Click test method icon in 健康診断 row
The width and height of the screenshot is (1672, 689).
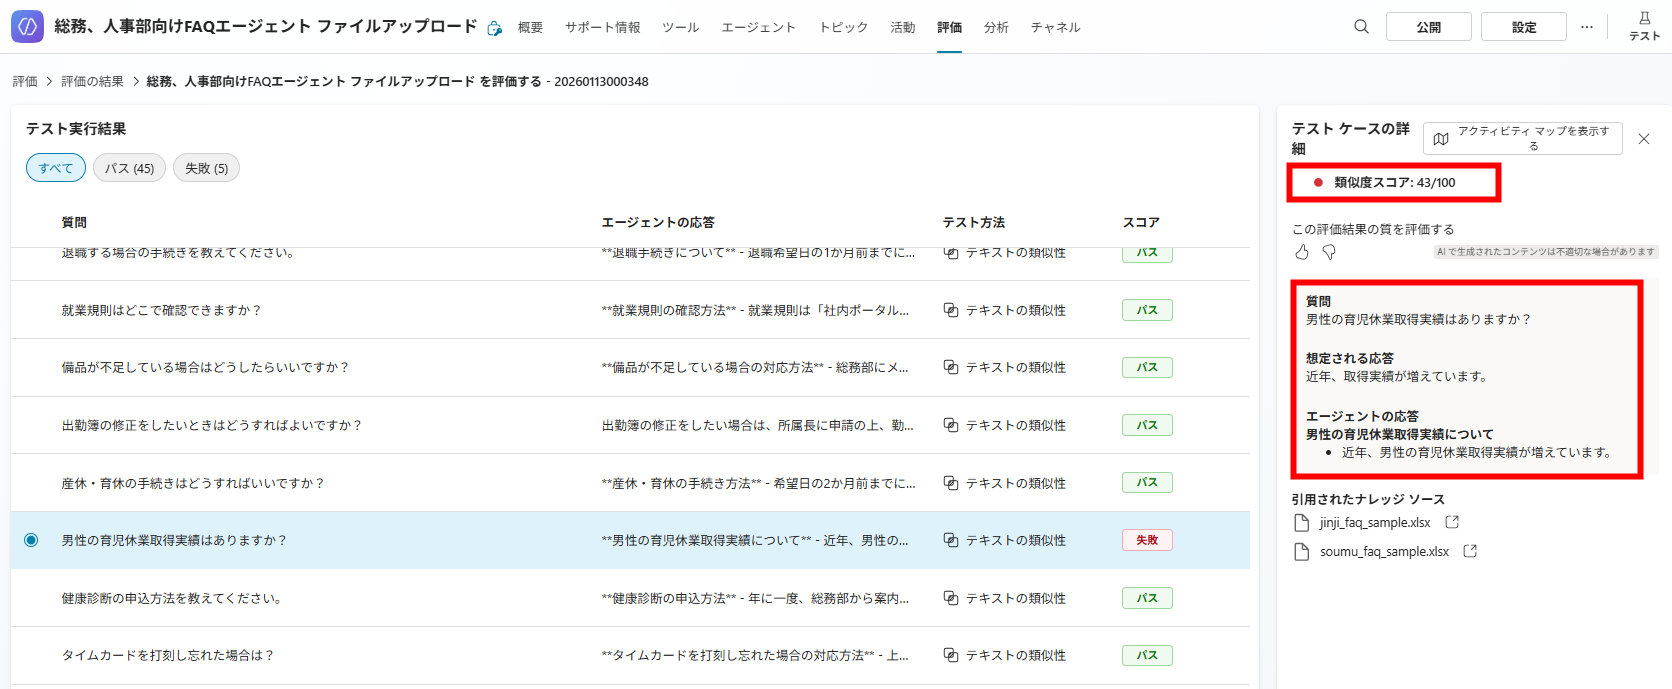pyautogui.click(x=951, y=598)
